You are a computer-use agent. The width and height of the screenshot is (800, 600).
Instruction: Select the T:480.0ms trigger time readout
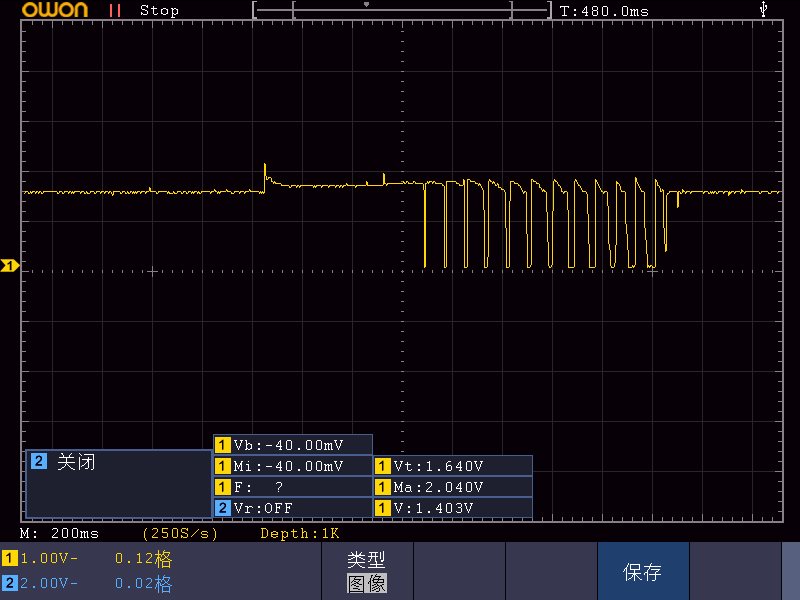(604, 11)
